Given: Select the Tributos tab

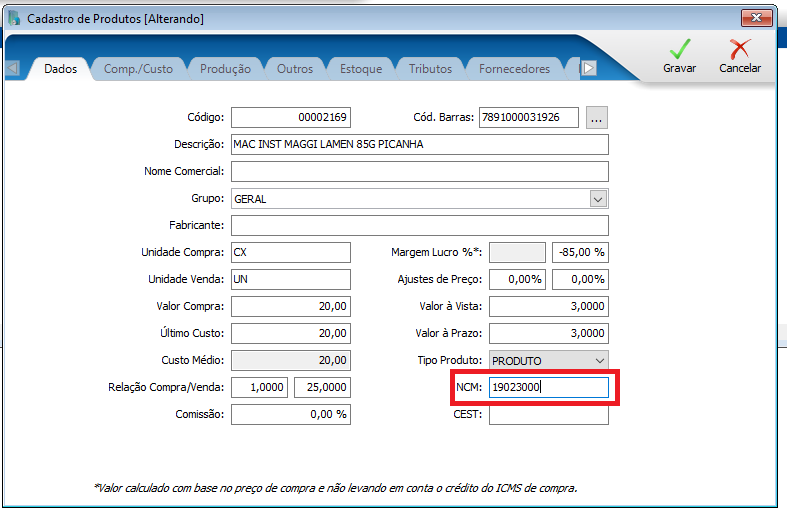Looking at the screenshot, I should click(x=430, y=69).
